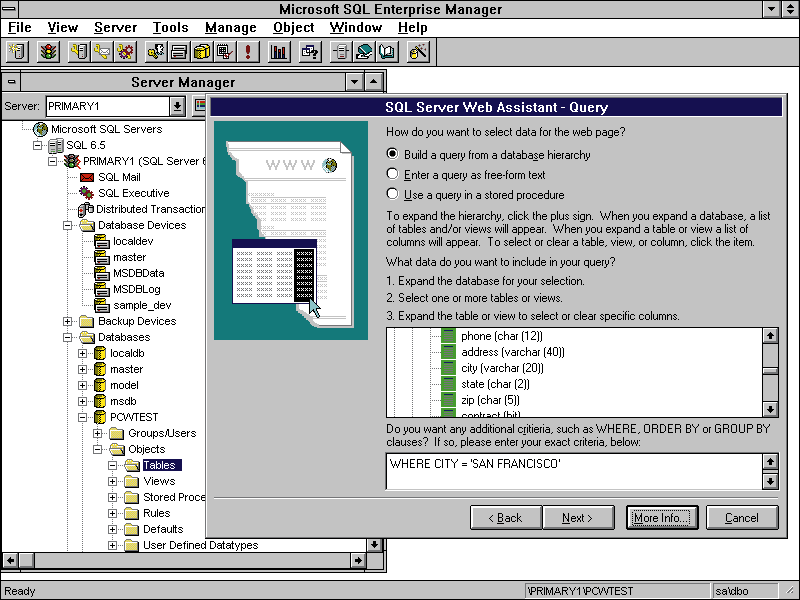Select the Tables folder in tree

pyautogui.click(x=160, y=465)
